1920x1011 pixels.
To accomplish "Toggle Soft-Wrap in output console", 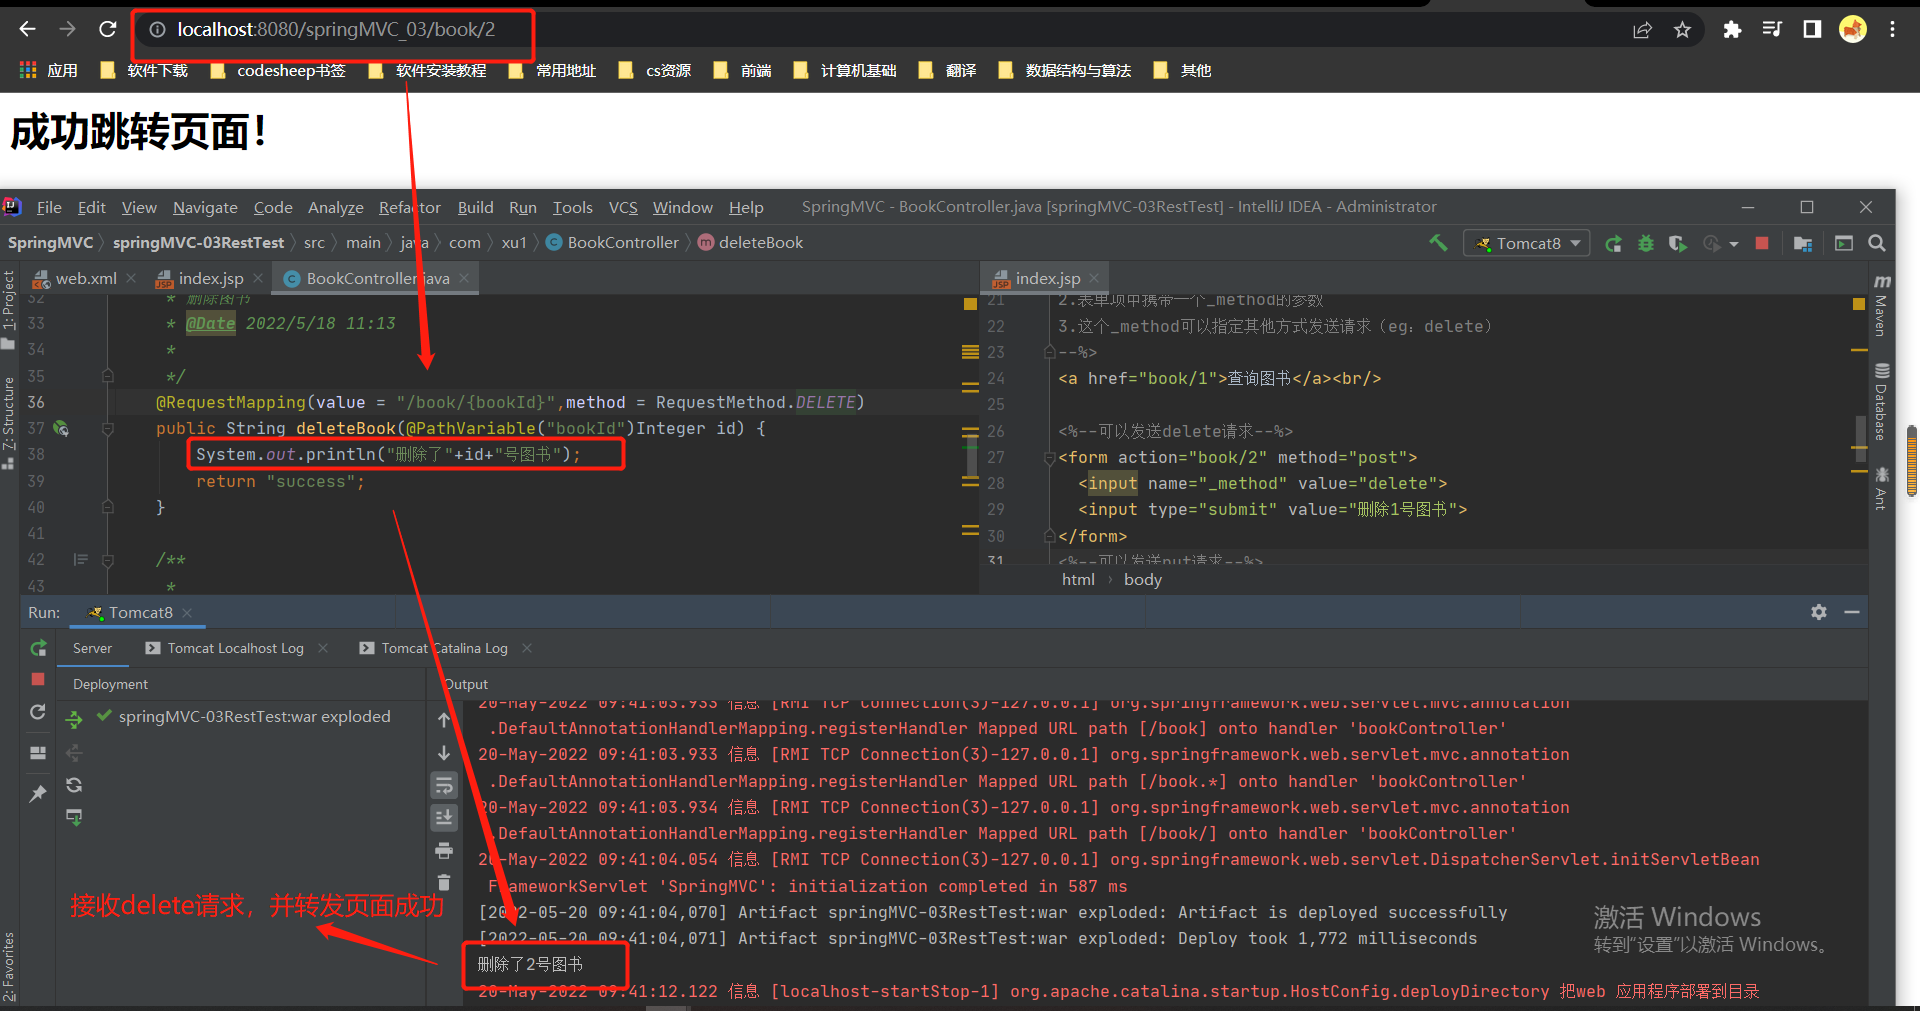I will click(444, 785).
